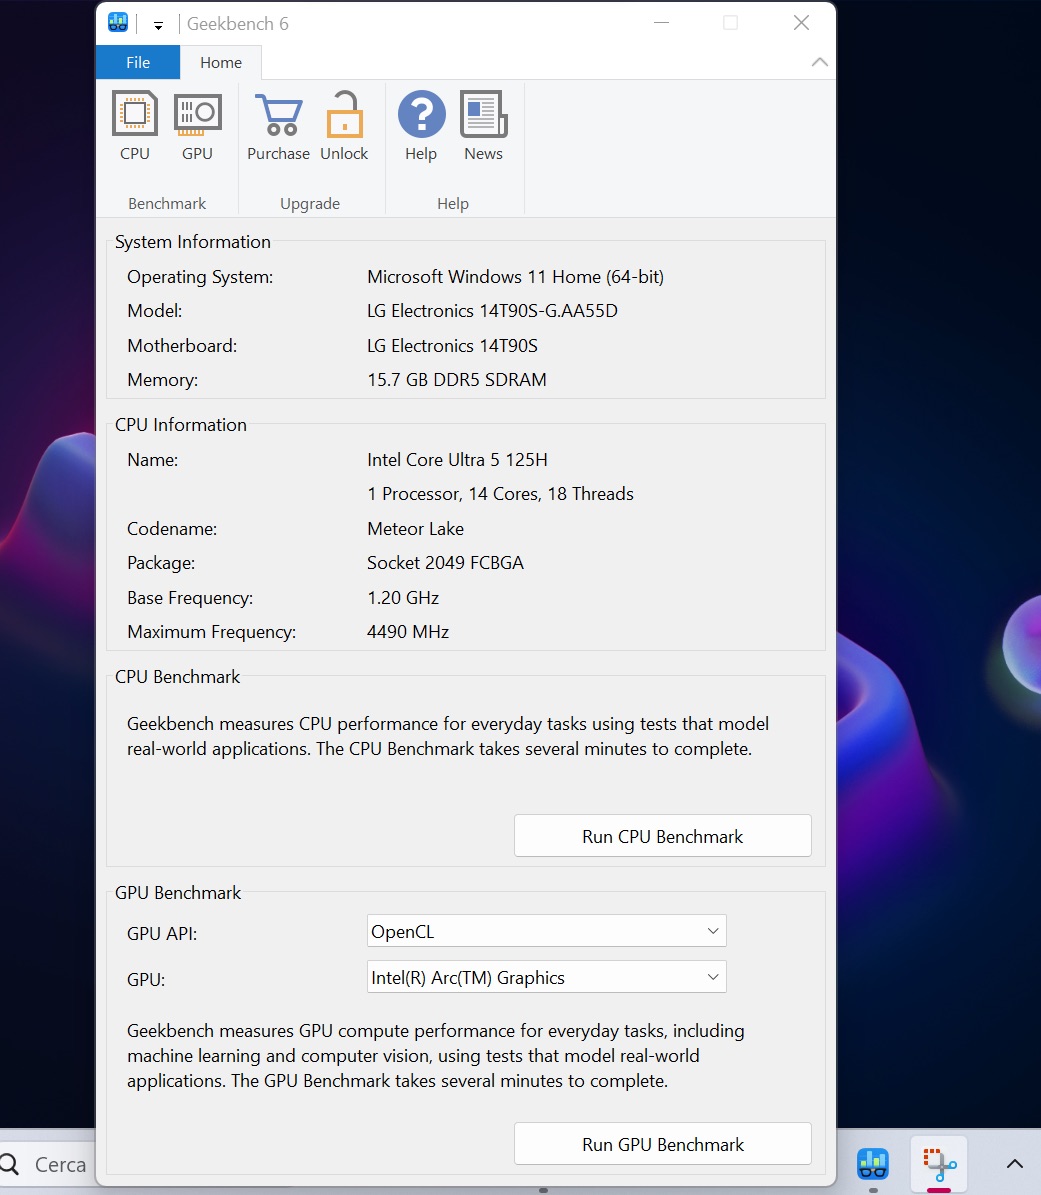The height and width of the screenshot is (1195, 1041).
Task: Click the Cerca taskbar search field
Action: coord(50,1164)
